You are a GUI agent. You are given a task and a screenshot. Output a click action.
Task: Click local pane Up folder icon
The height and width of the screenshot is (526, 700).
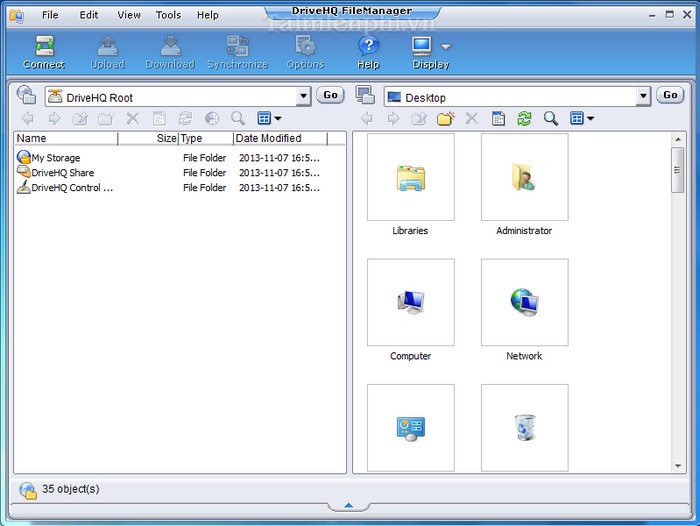pos(420,118)
